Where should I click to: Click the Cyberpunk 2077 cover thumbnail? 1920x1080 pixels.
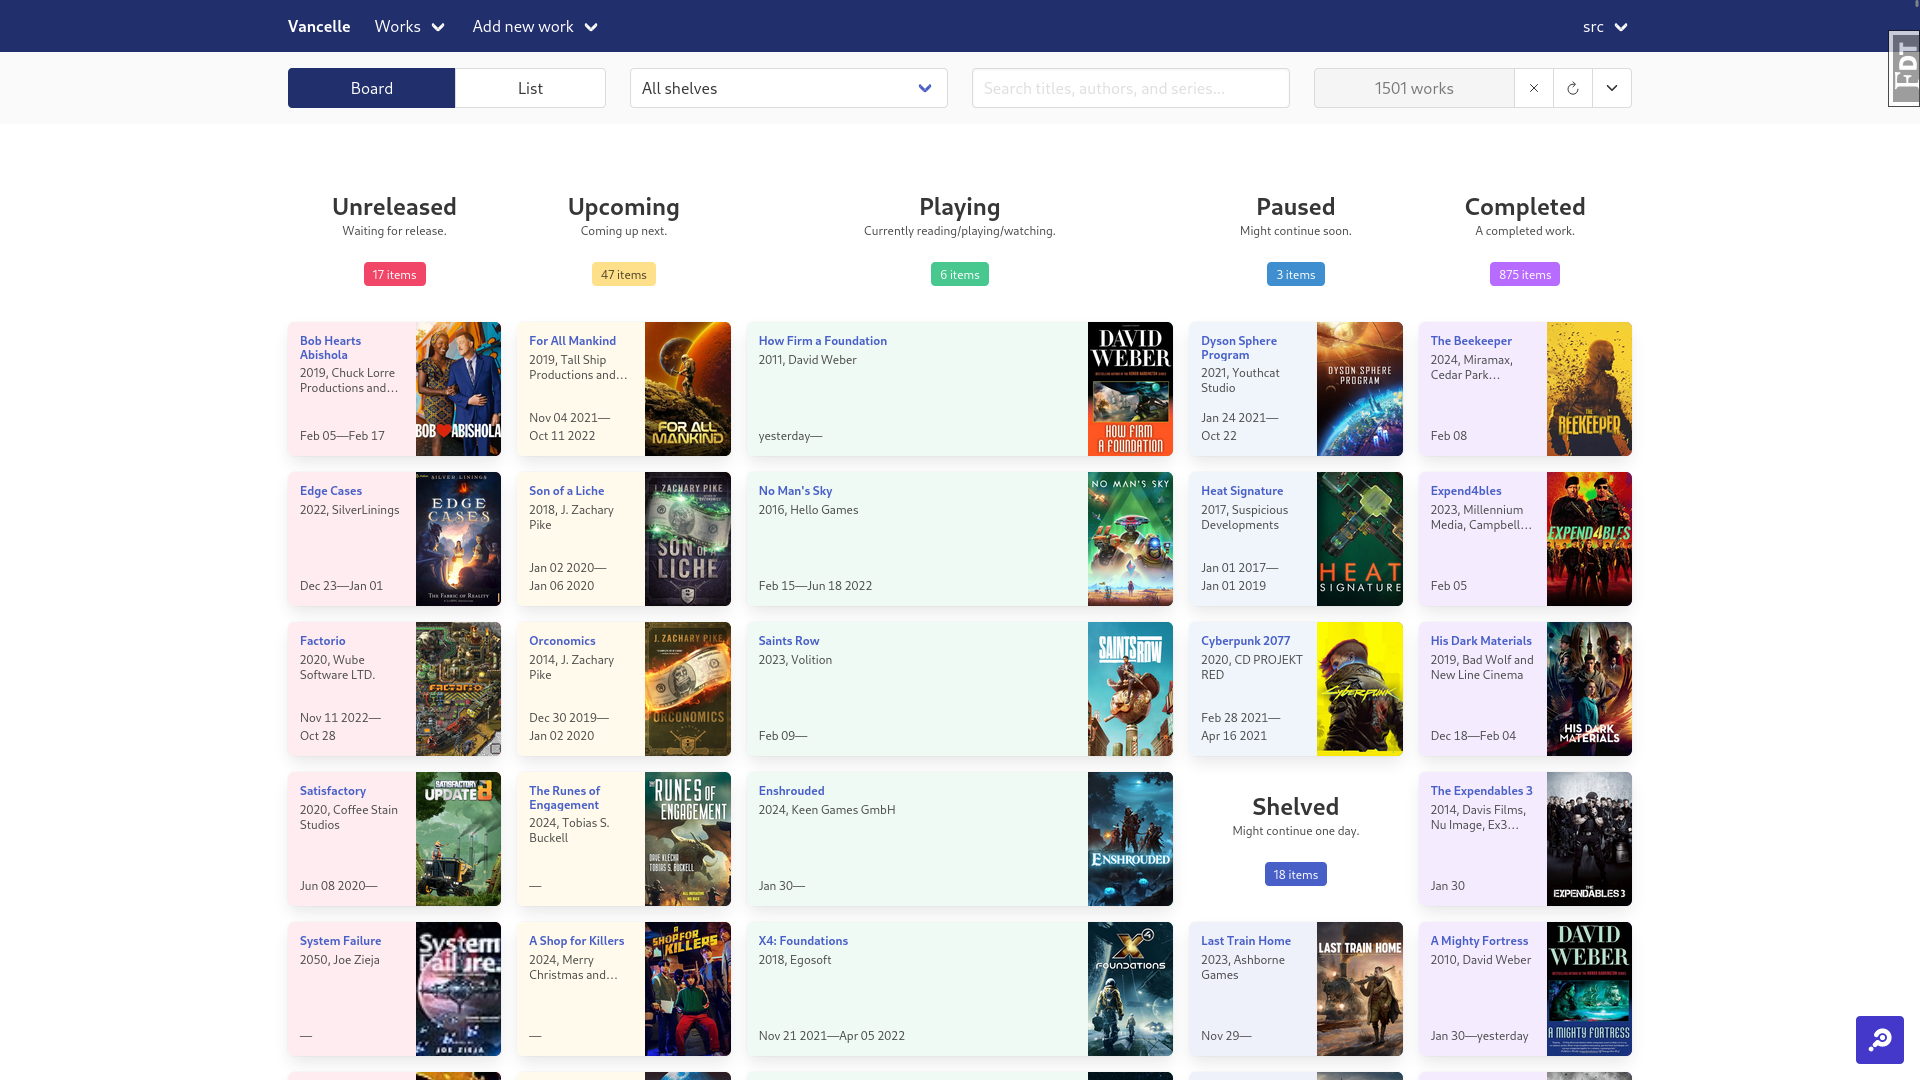(x=1359, y=689)
